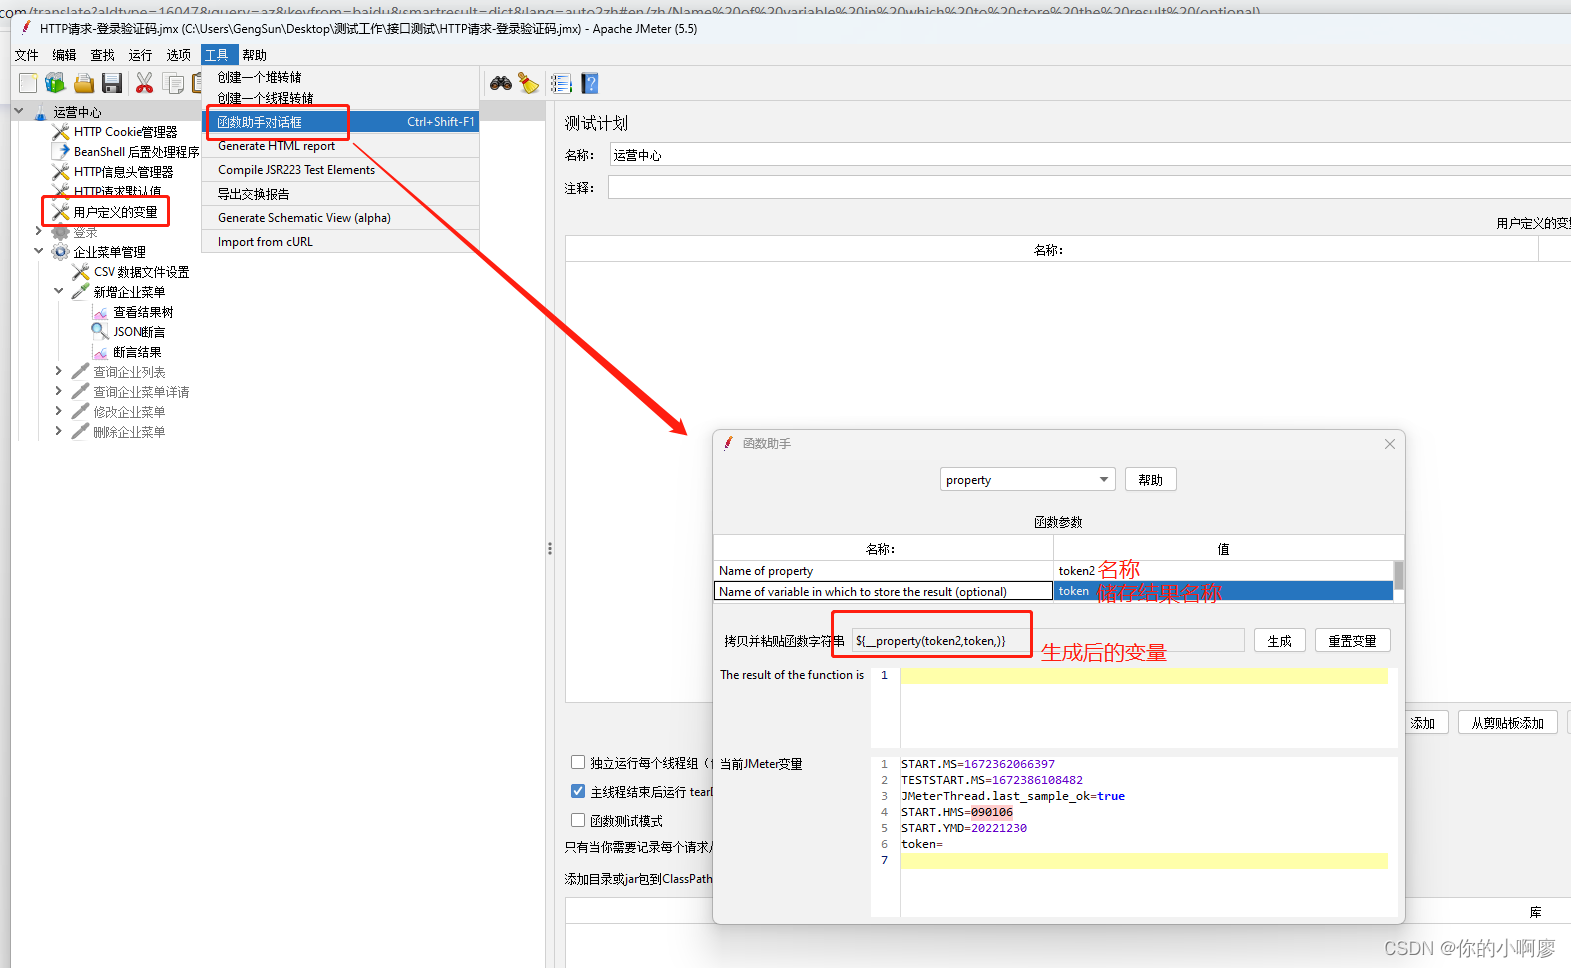Click the 删除企业菜单 sampler icon
Viewport: 1571px width, 968px height.
(81, 432)
